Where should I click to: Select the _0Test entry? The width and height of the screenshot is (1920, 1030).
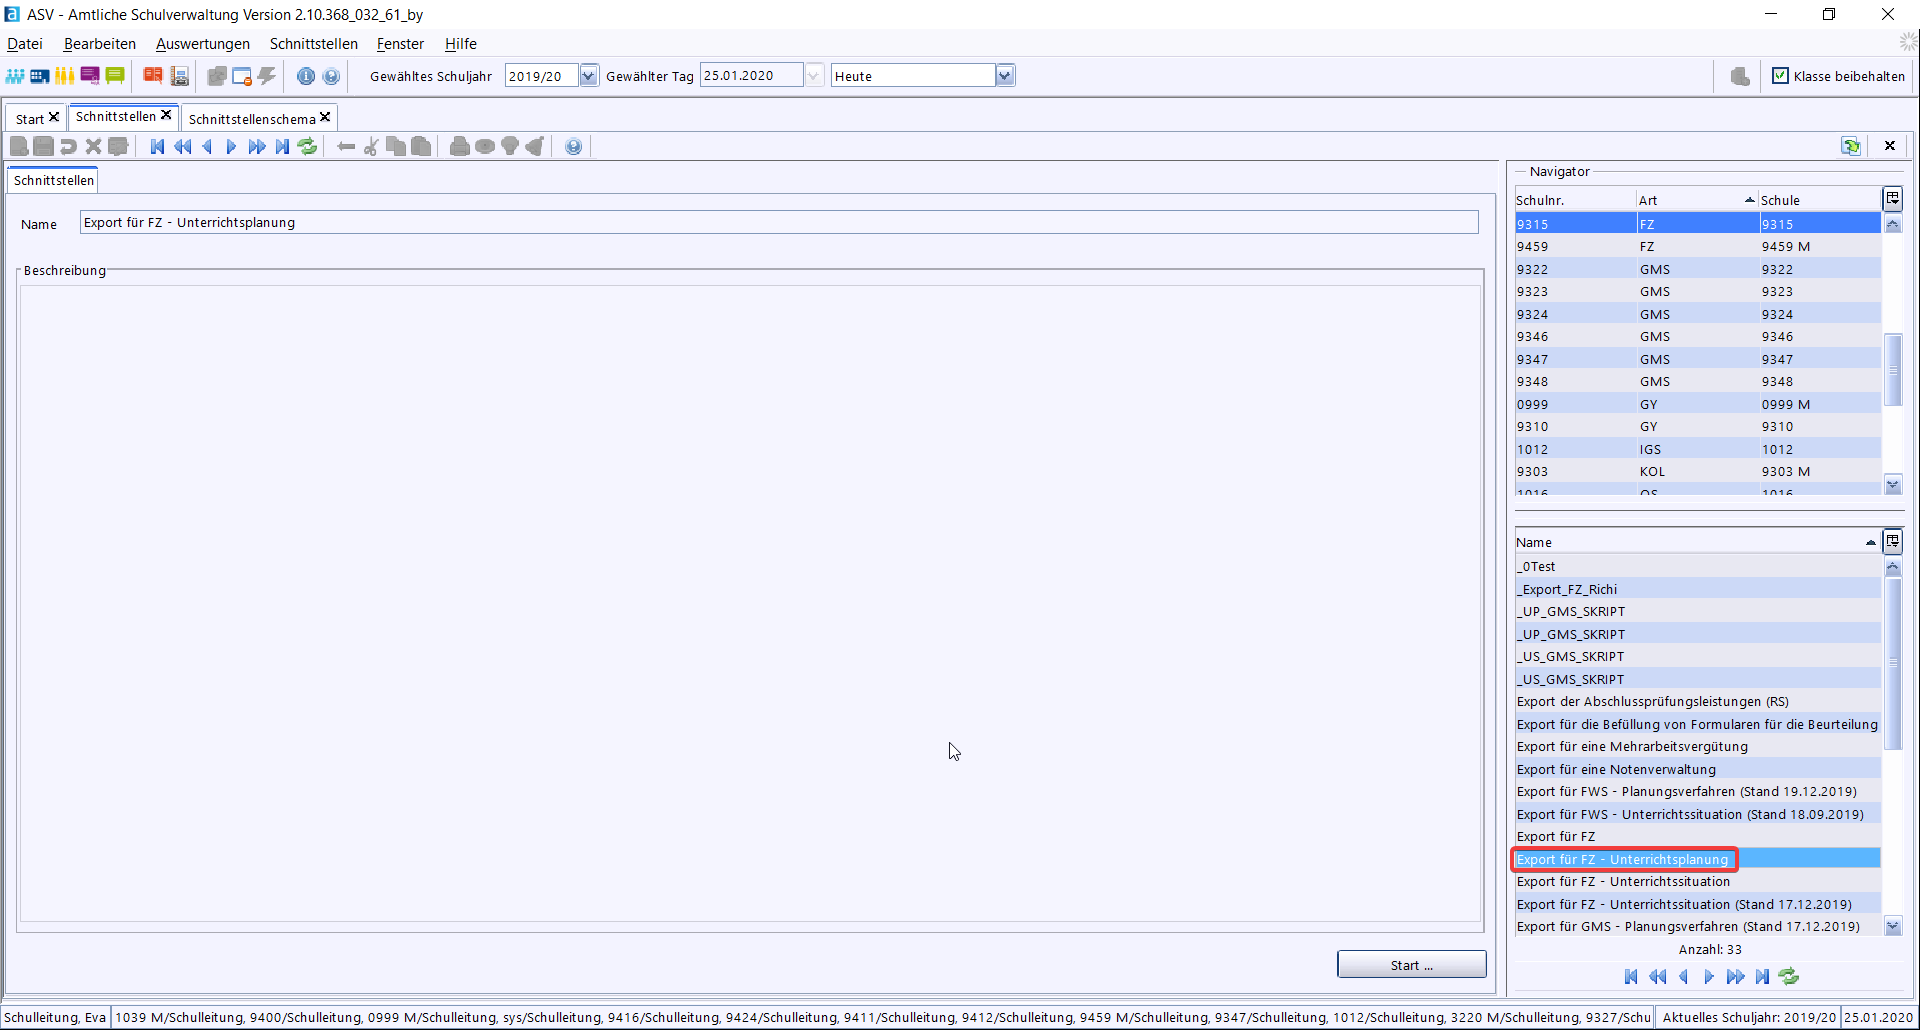pyautogui.click(x=1697, y=566)
